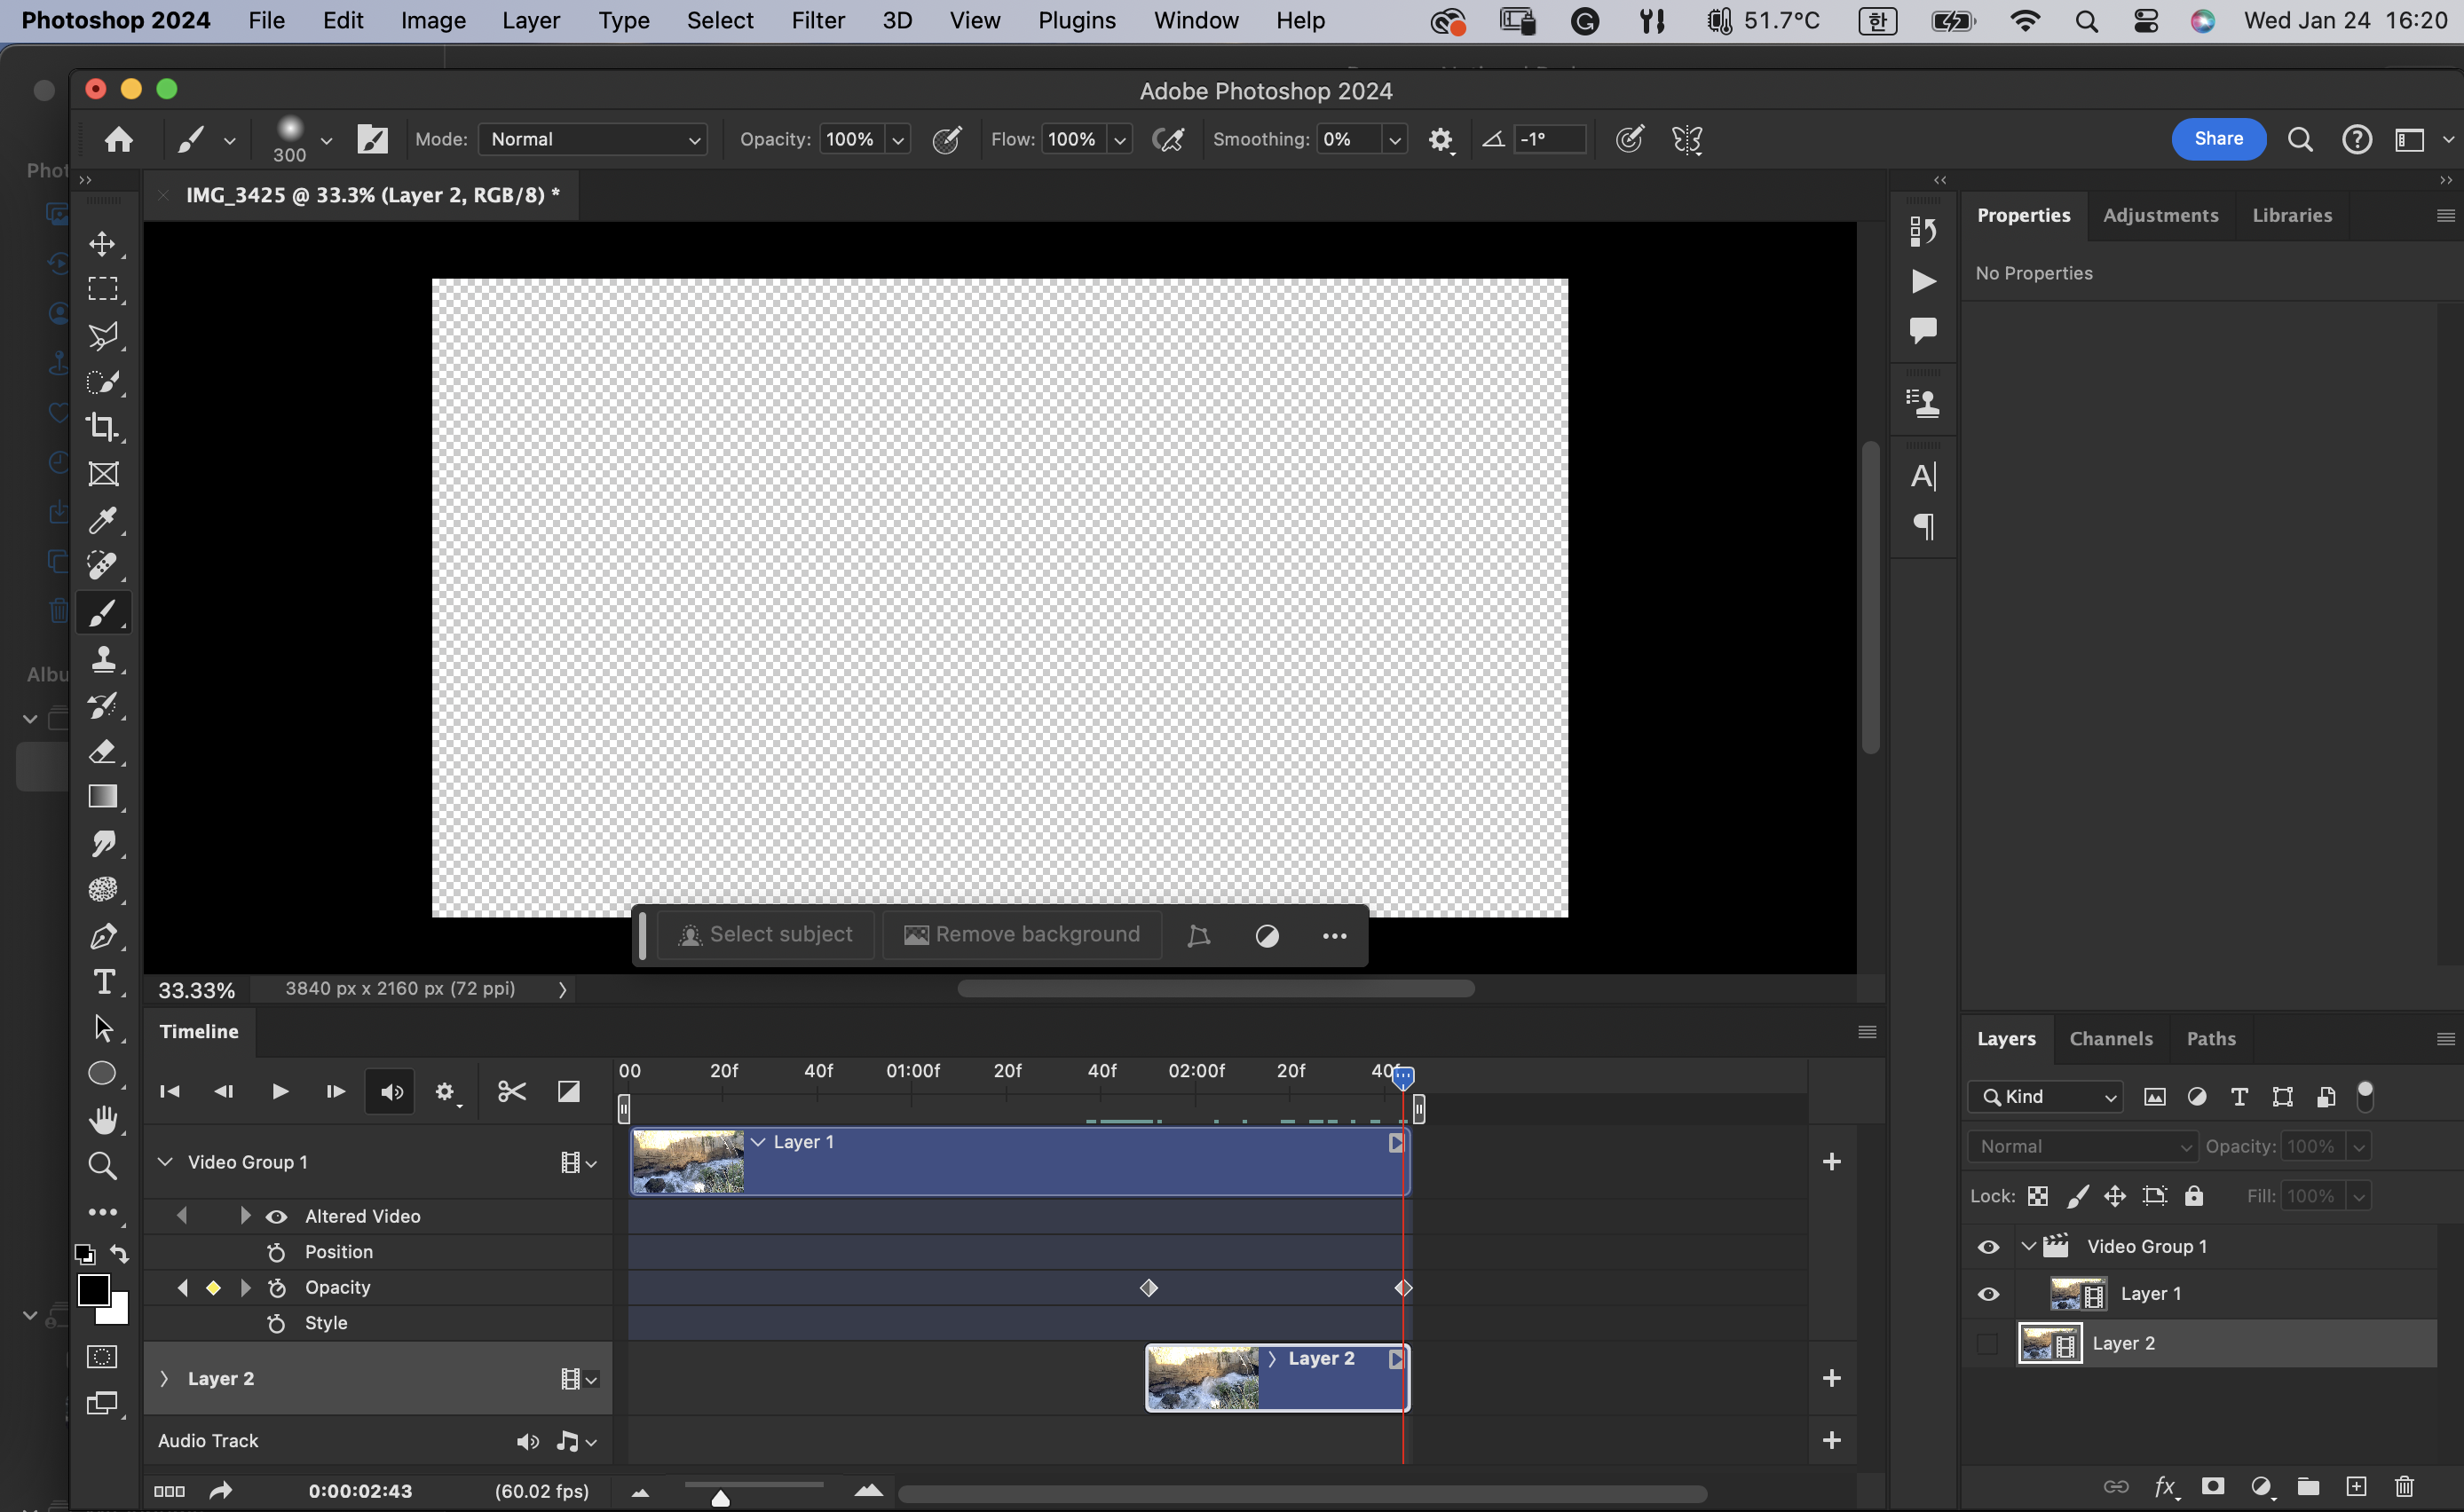
Task: Select the Clone Stamp tool
Action: [x=103, y=659]
